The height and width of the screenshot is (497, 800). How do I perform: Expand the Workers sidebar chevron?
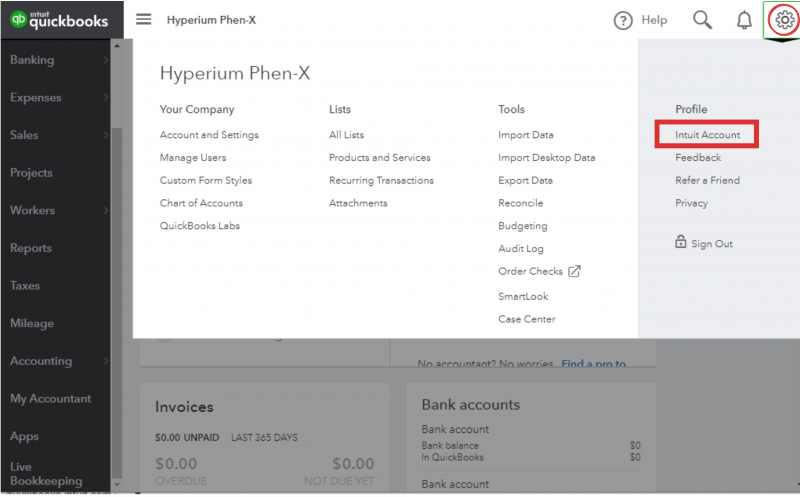[x=106, y=210]
